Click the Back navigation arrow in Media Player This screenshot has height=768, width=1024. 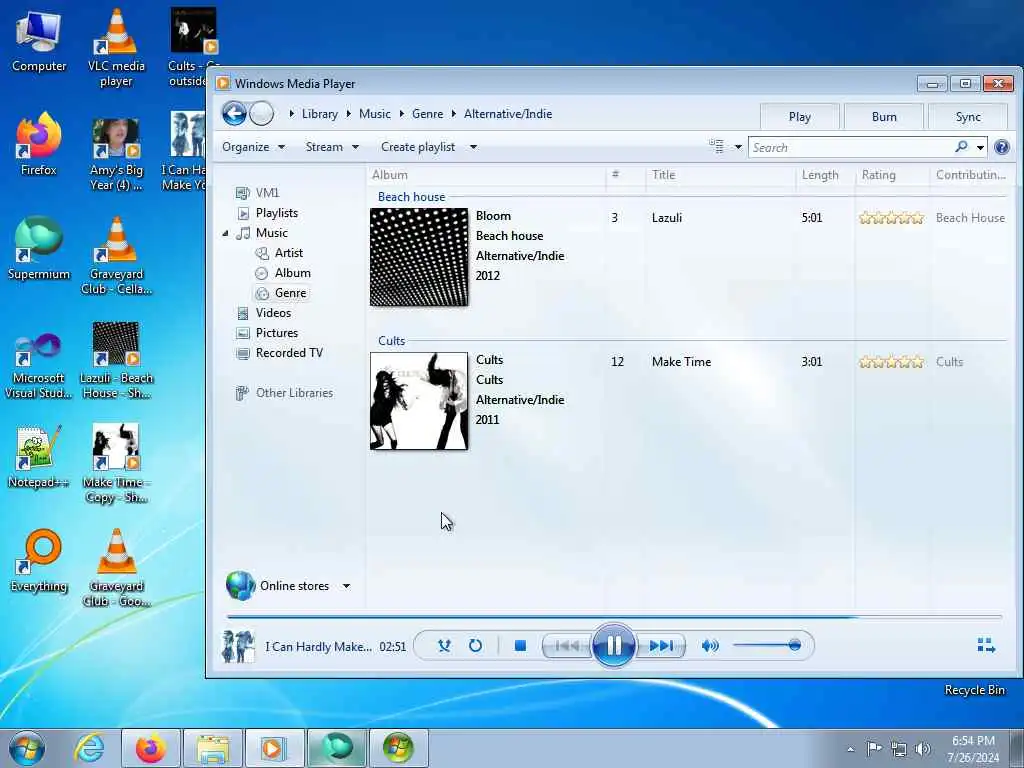pyautogui.click(x=234, y=114)
